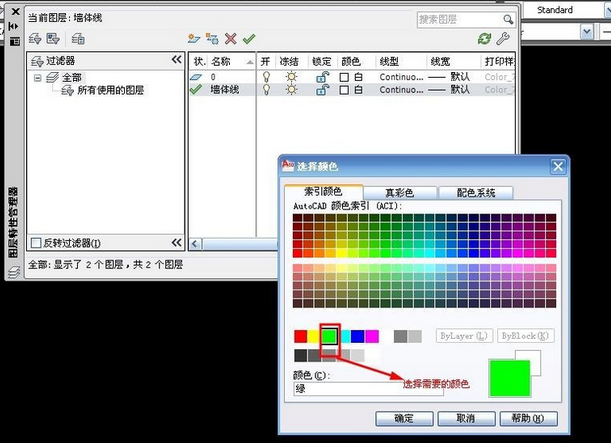Click the 确定 button

click(404, 418)
